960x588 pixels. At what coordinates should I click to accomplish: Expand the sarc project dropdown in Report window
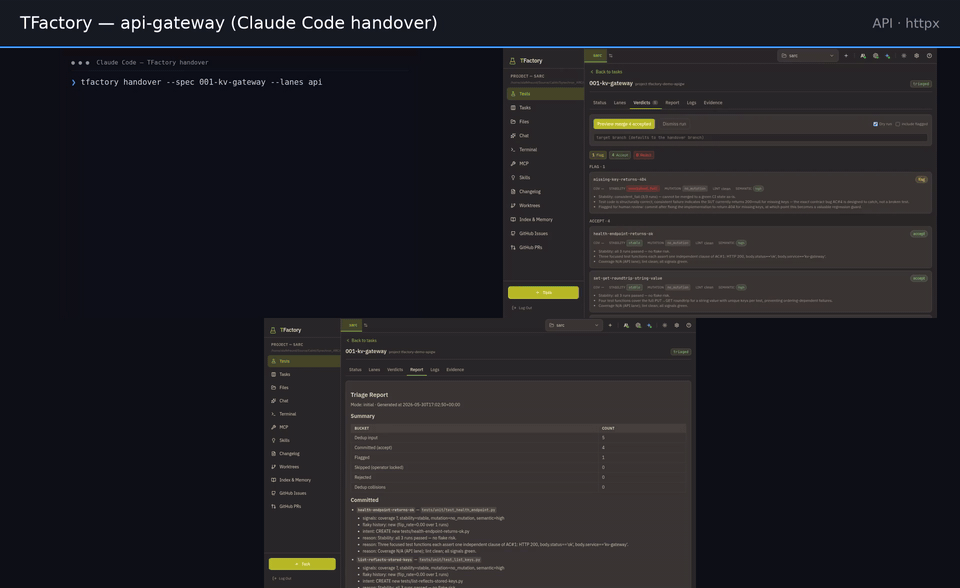[x=573, y=325]
